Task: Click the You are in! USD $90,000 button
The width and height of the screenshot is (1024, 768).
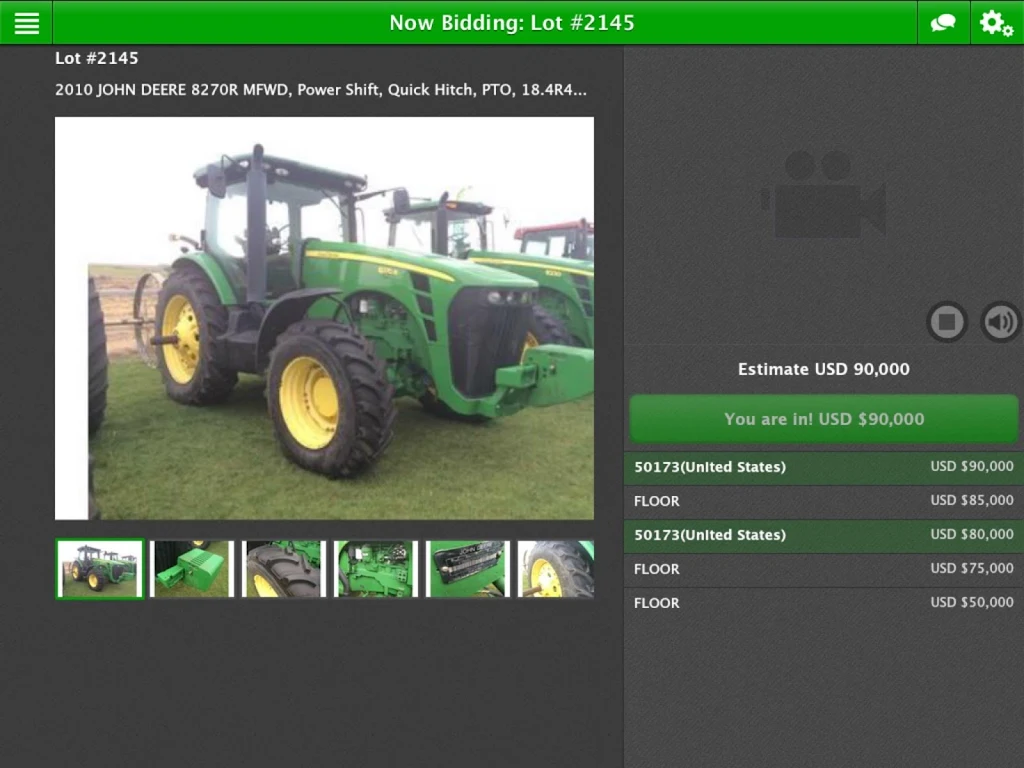Action: 824,419
